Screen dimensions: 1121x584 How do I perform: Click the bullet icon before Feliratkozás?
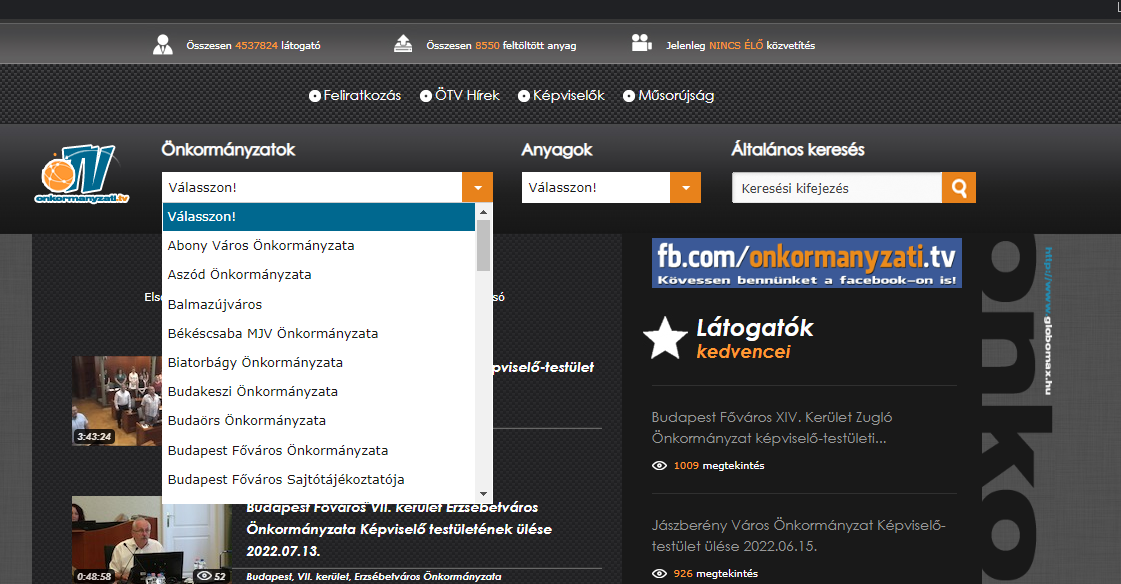[315, 96]
